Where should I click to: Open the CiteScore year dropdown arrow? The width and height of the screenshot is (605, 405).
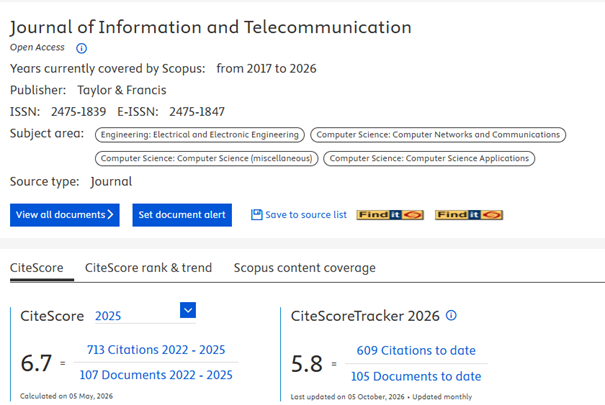point(188,310)
